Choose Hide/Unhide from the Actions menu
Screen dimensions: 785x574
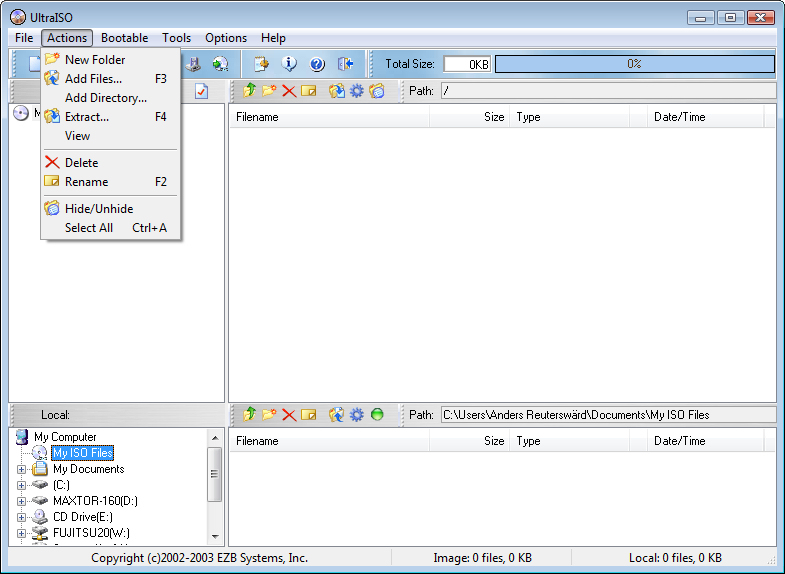coord(110,209)
